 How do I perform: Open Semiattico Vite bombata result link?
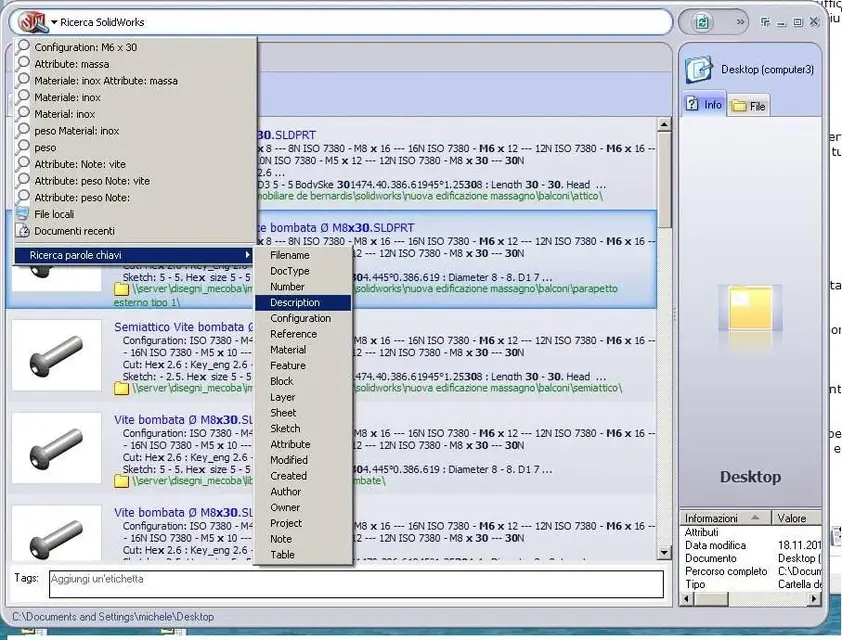[x=183, y=327]
